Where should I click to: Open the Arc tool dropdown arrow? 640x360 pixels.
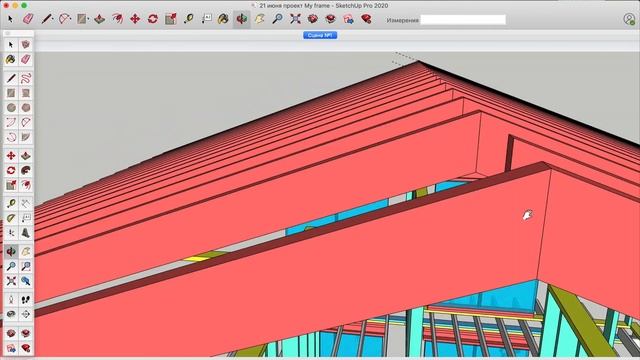pyautogui.click(x=71, y=20)
